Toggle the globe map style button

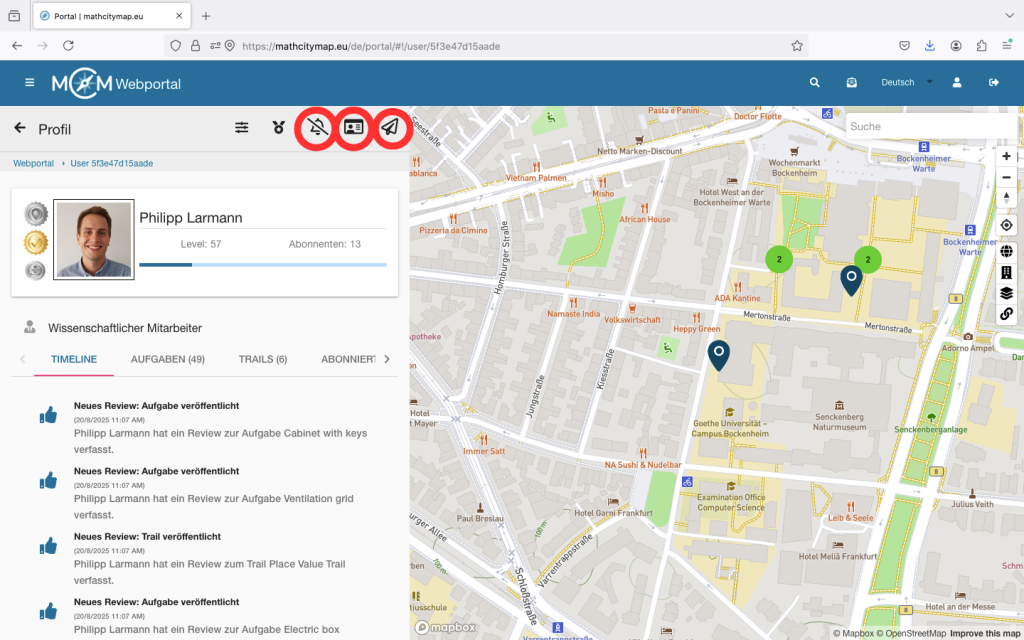1006,251
